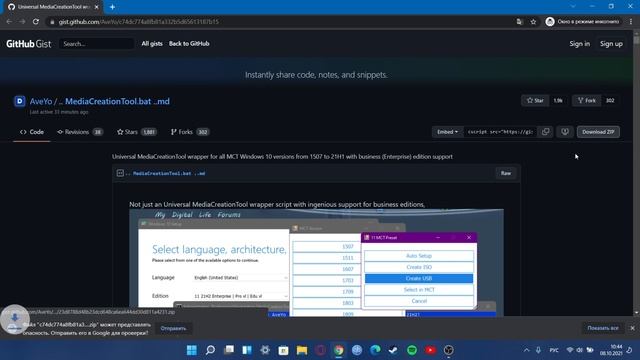Viewport: 640px width, 360px height.
Task: Switch to the Stars tab
Action: (x=137, y=132)
